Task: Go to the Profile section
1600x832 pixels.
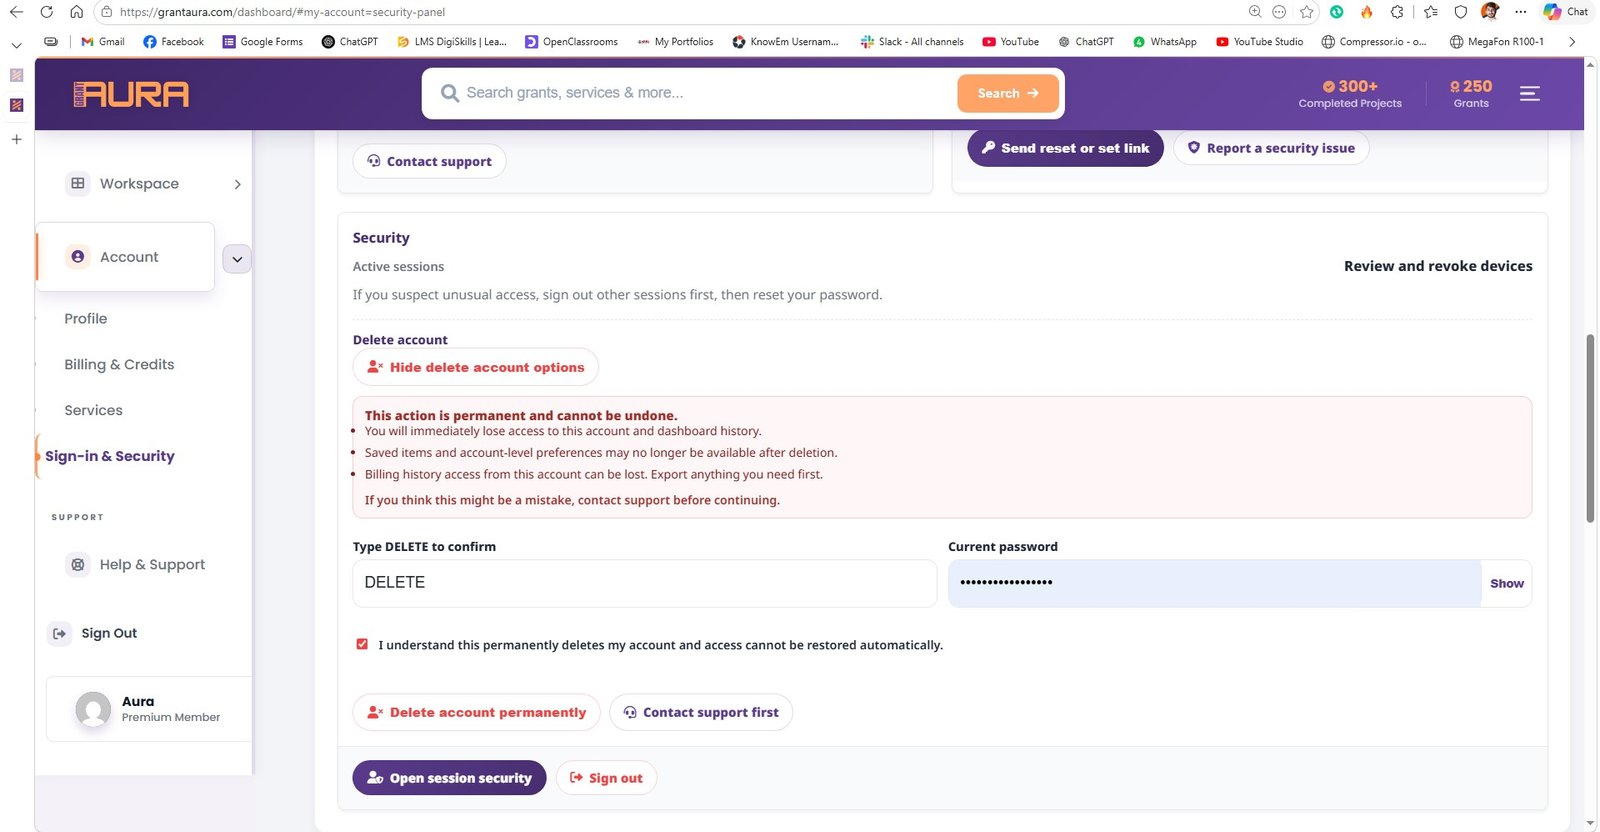Action: point(86,319)
